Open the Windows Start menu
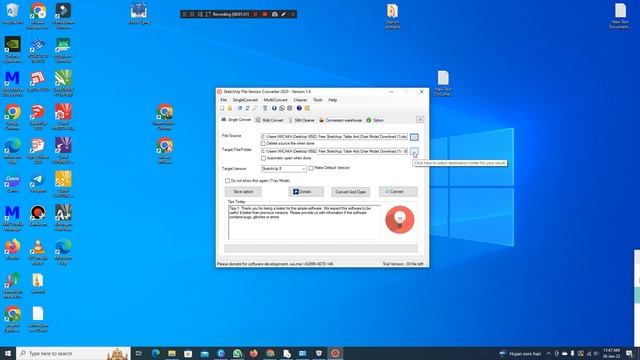Viewport: 640px width, 360px height. [x=8, y=353]
